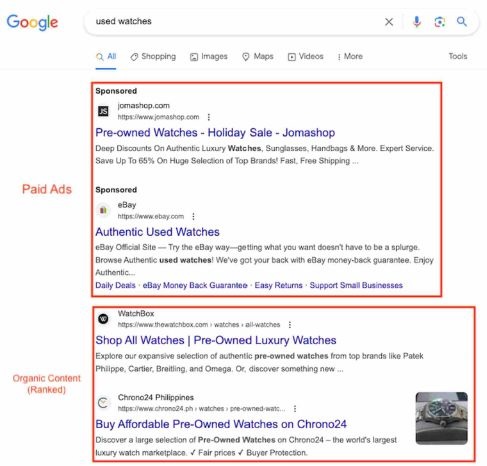This screenshot has height=466, width=487.
Task: Clear the search box with X
Action: coord(389,22)
